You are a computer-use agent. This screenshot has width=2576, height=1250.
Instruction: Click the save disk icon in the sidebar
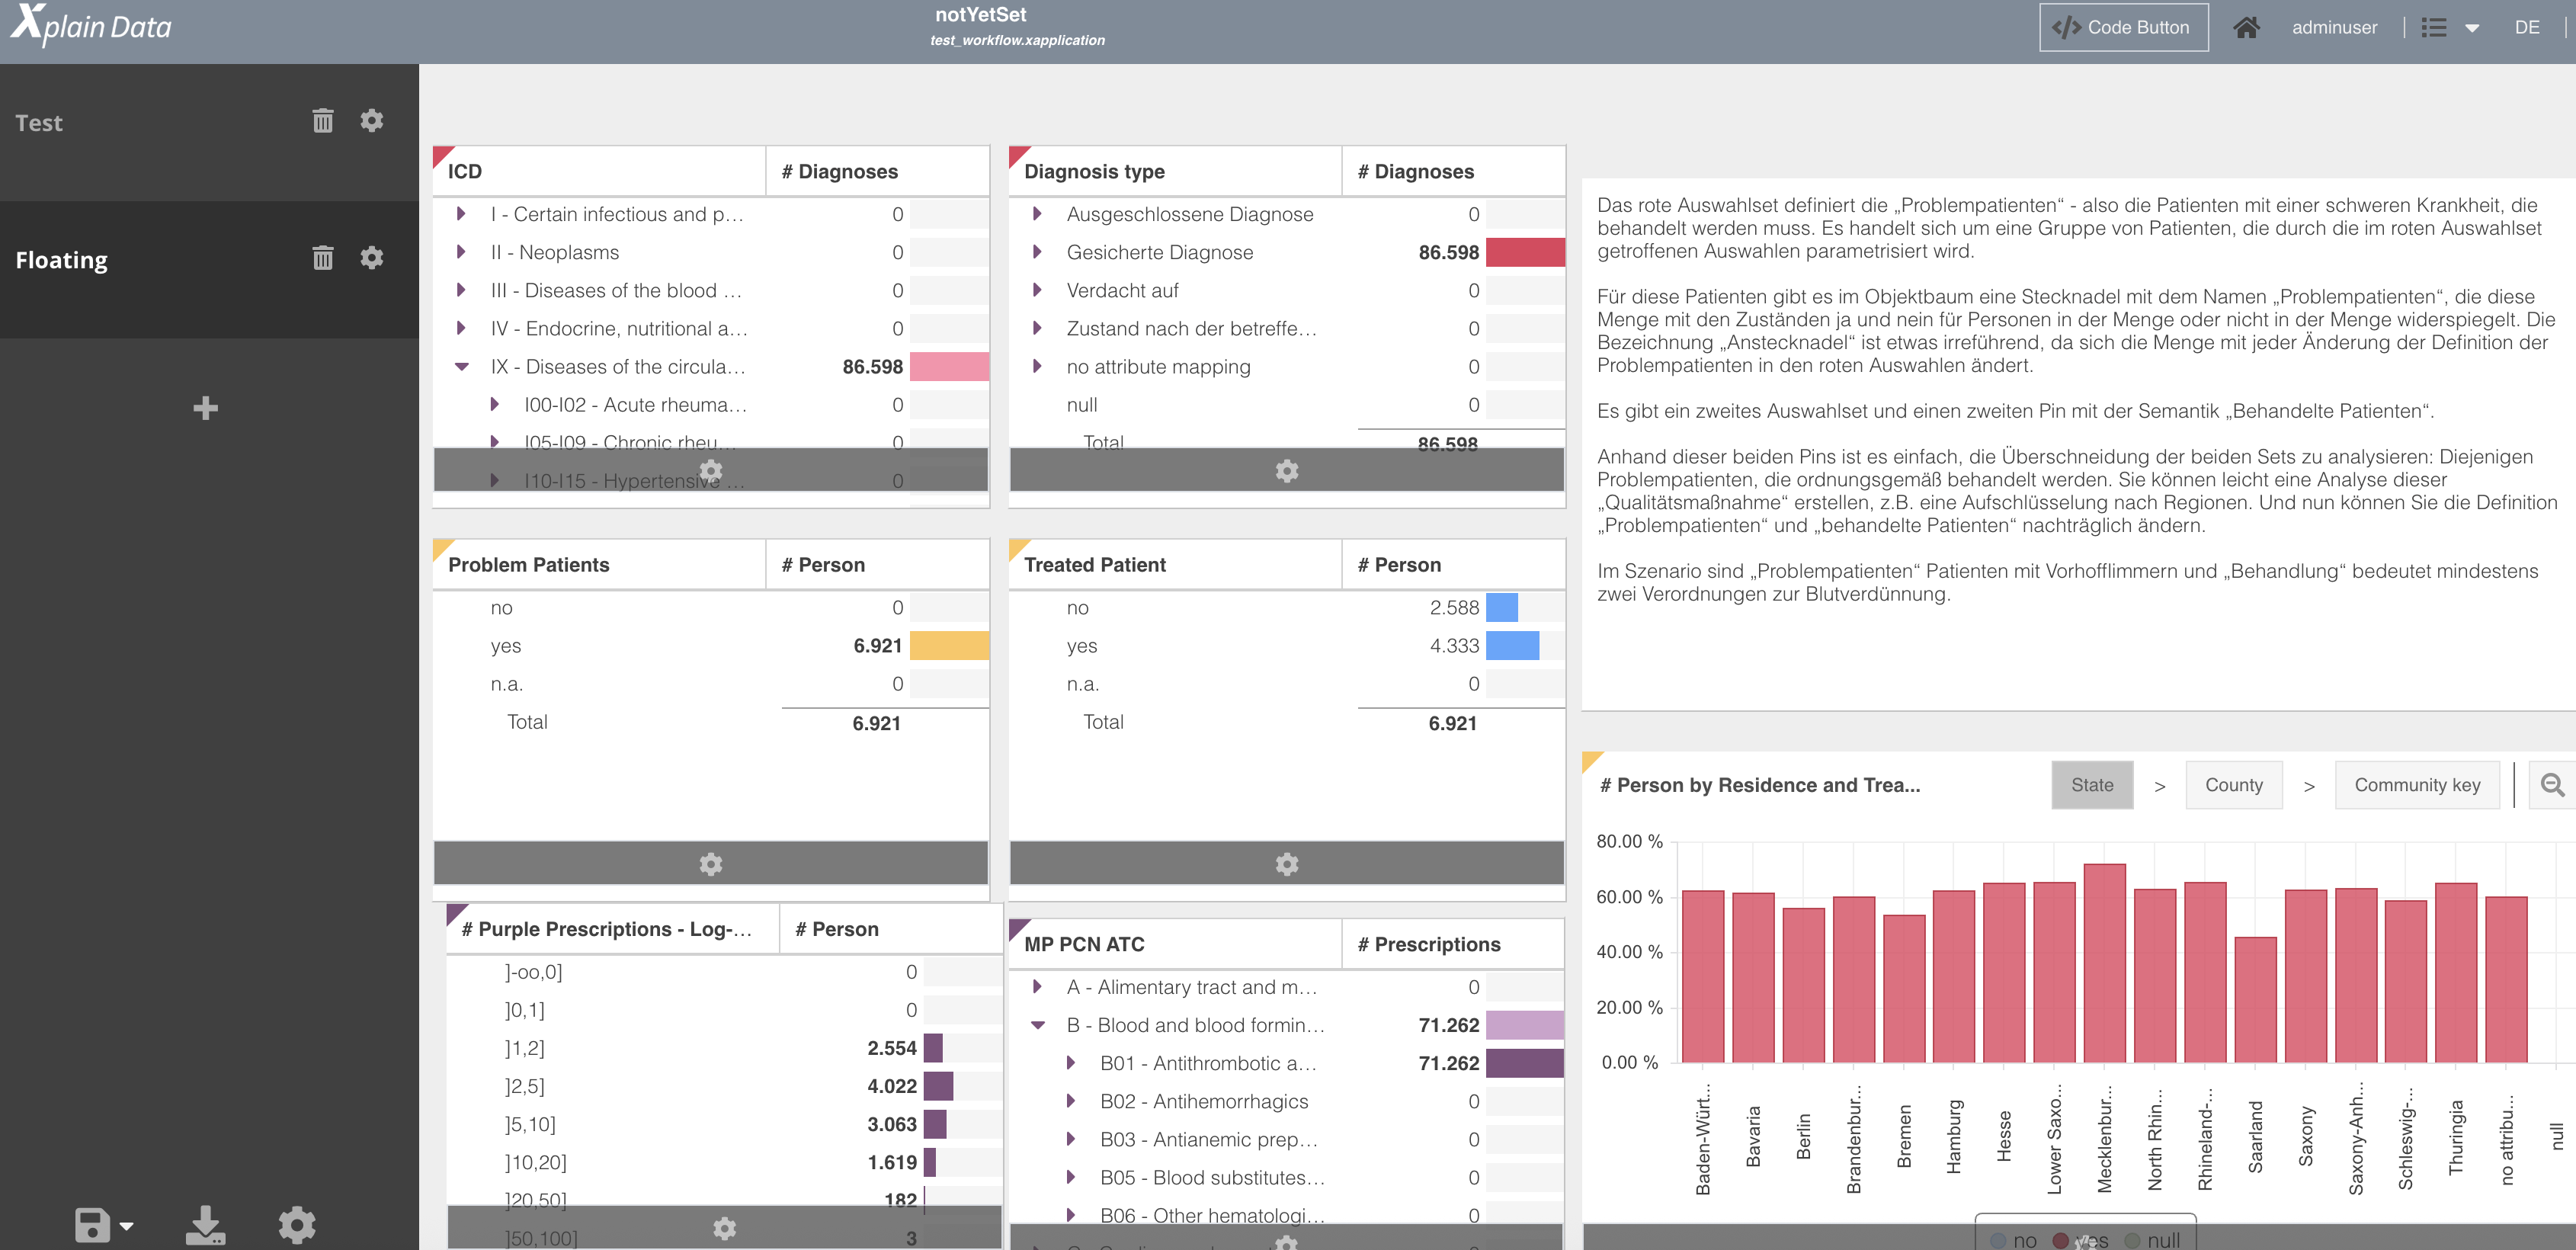coord(93,1225)
